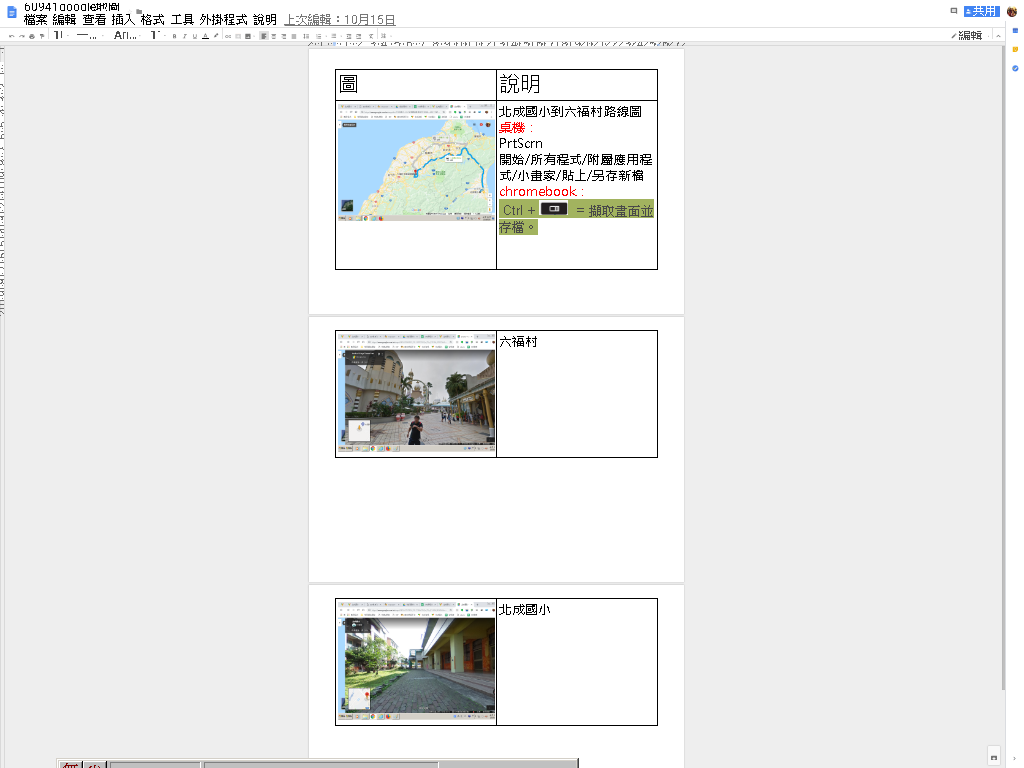Open the 外掛程式 menu
This screenshot has height=768, width=1024.
[x=223, y=20]
